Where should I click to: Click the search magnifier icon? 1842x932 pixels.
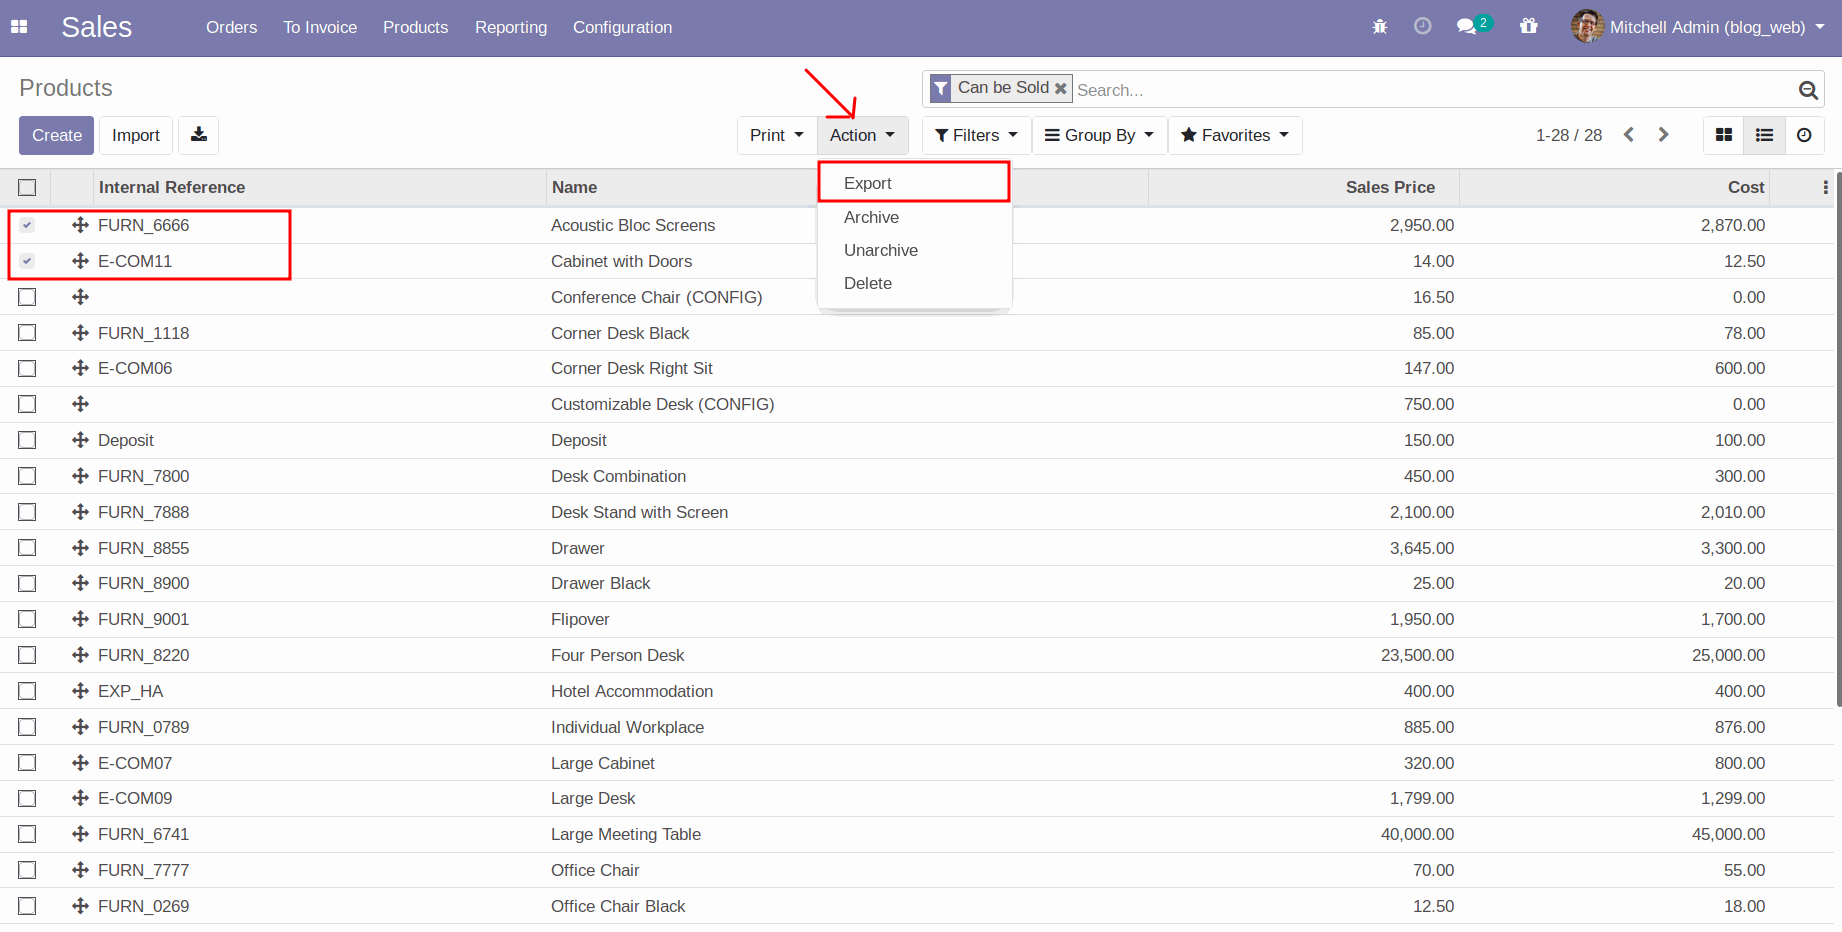coord(1808,90)
